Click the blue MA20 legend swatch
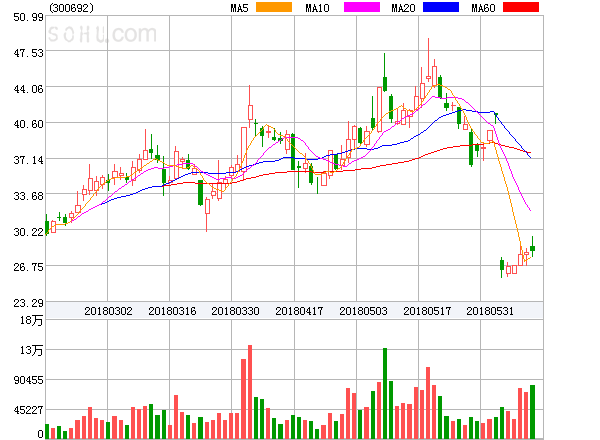This screenshot has height=440, width=600. [x=441, y=7]
